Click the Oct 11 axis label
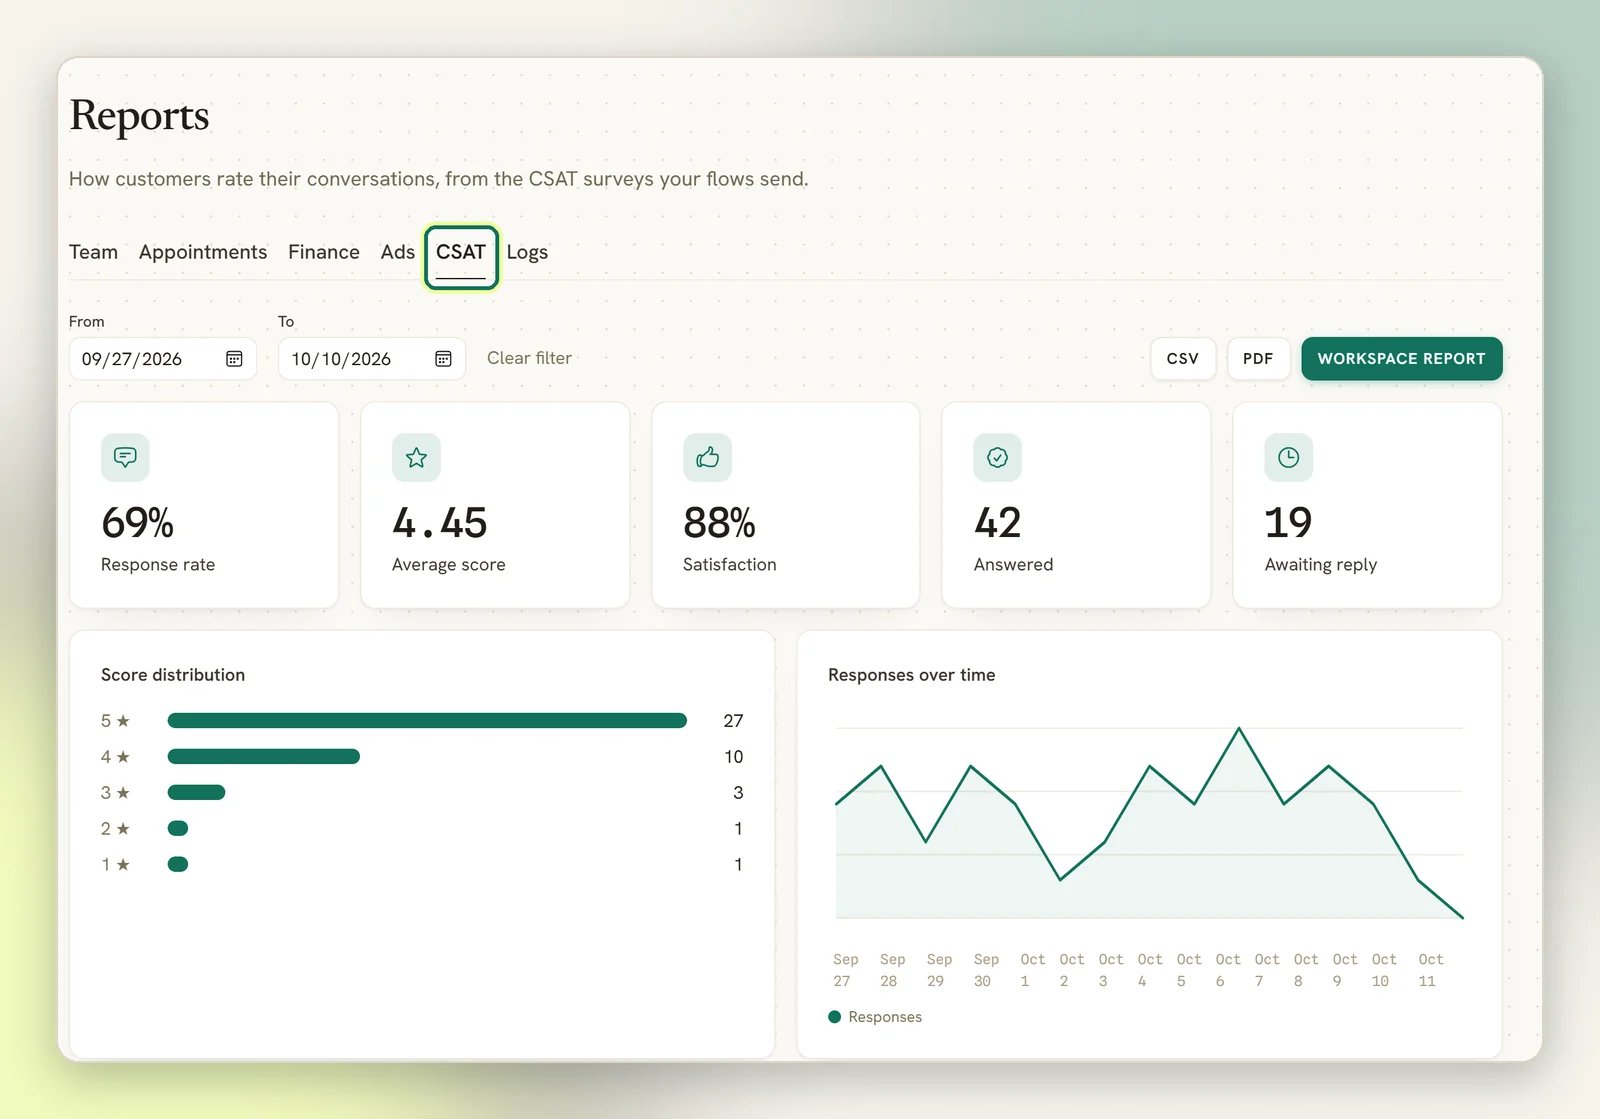The width and height of the screenshot is (1600, 1119). coord(1430,970)
